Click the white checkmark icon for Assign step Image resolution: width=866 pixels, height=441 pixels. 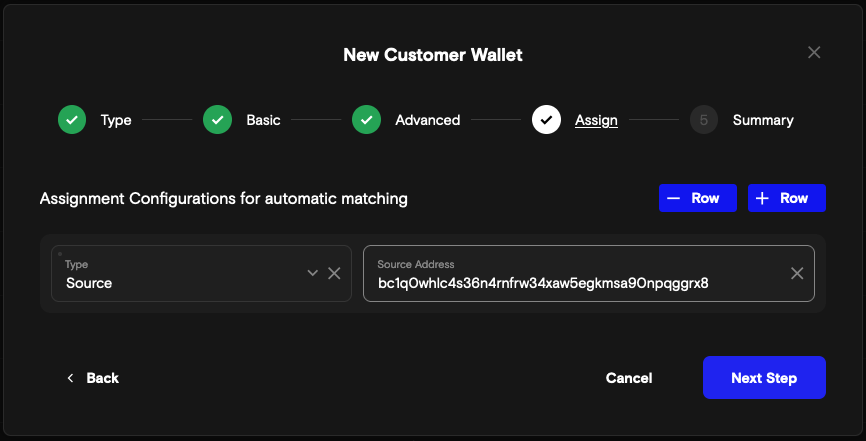[x=546, y=120]
